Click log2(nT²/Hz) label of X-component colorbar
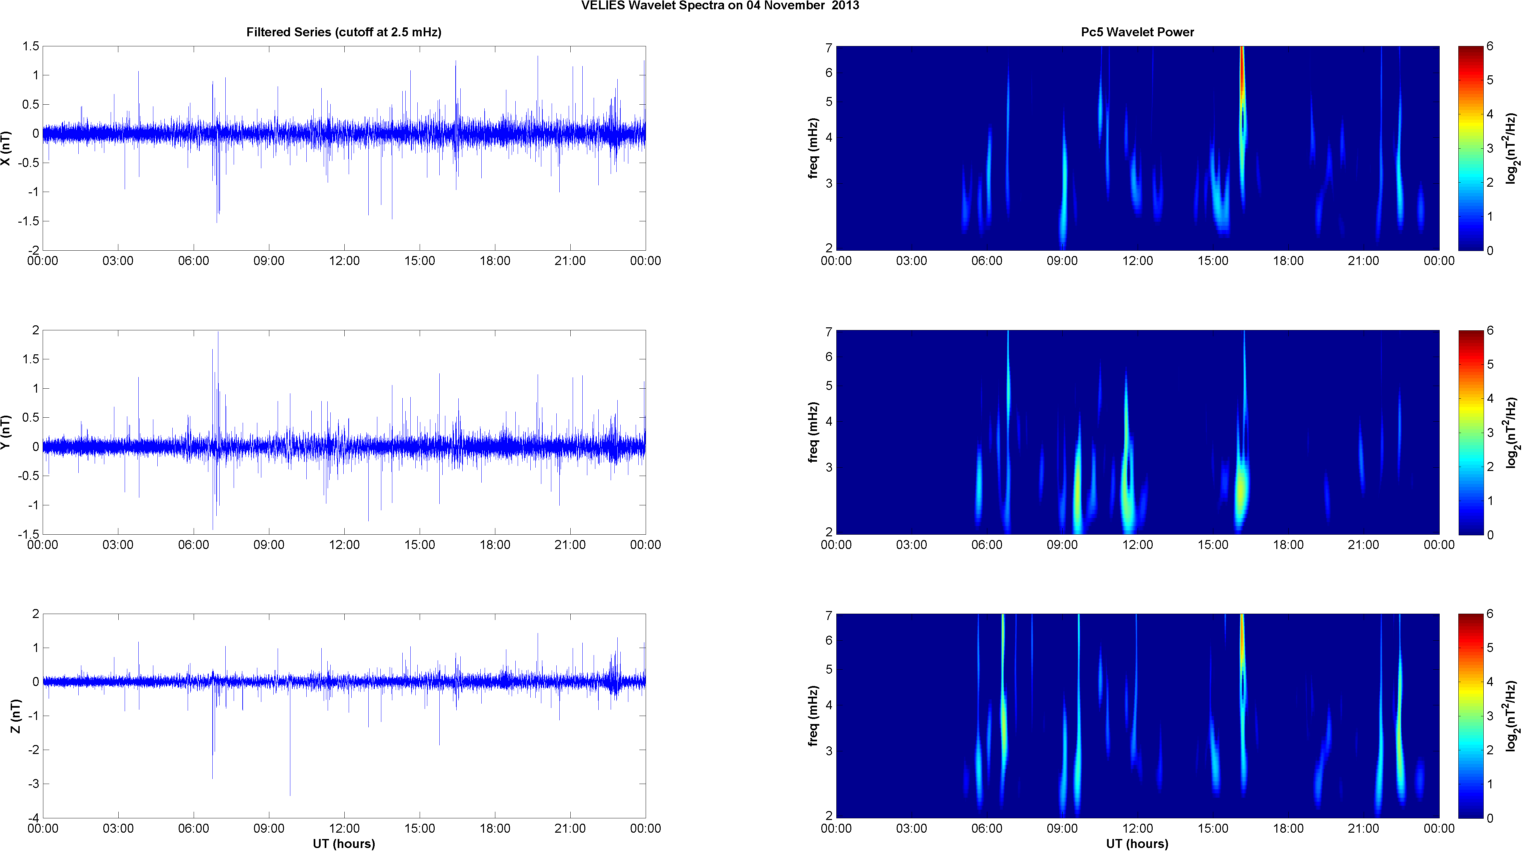The height and width of the screenshot is (851, 1522). (x=1513, y=148)
